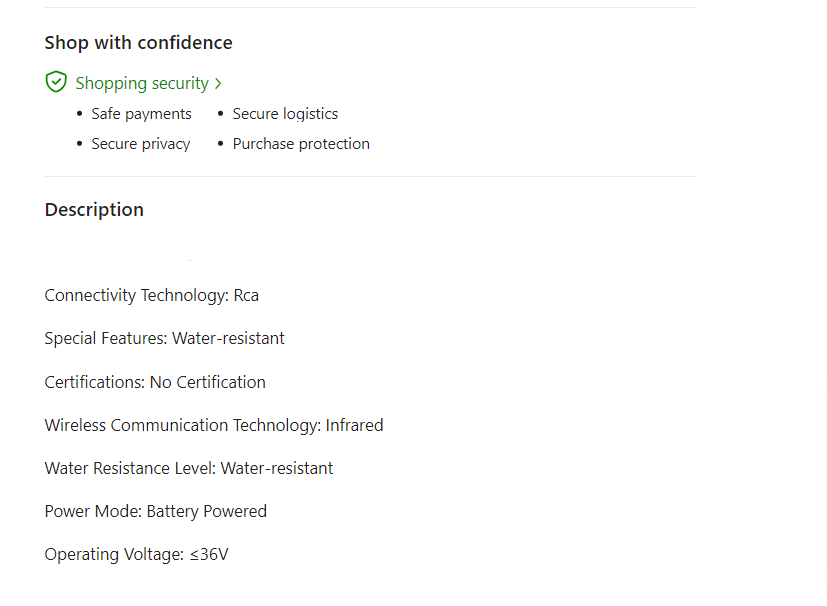Click the Water Resistance Level label
This screenshot has height=606, width=827.
click(130, 468)
